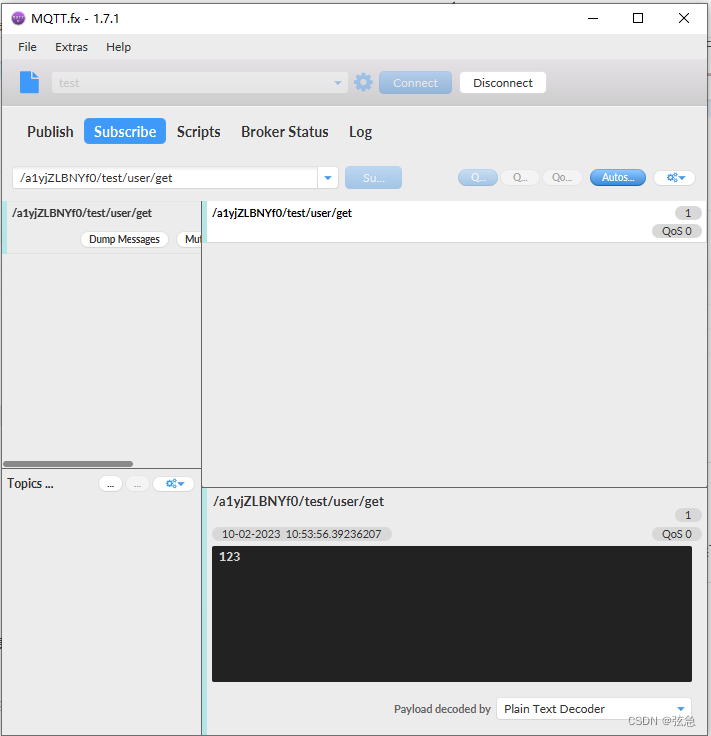Click the Disconnect button
The width and height of the screenshot is (711, 736).
click(503, 83)
